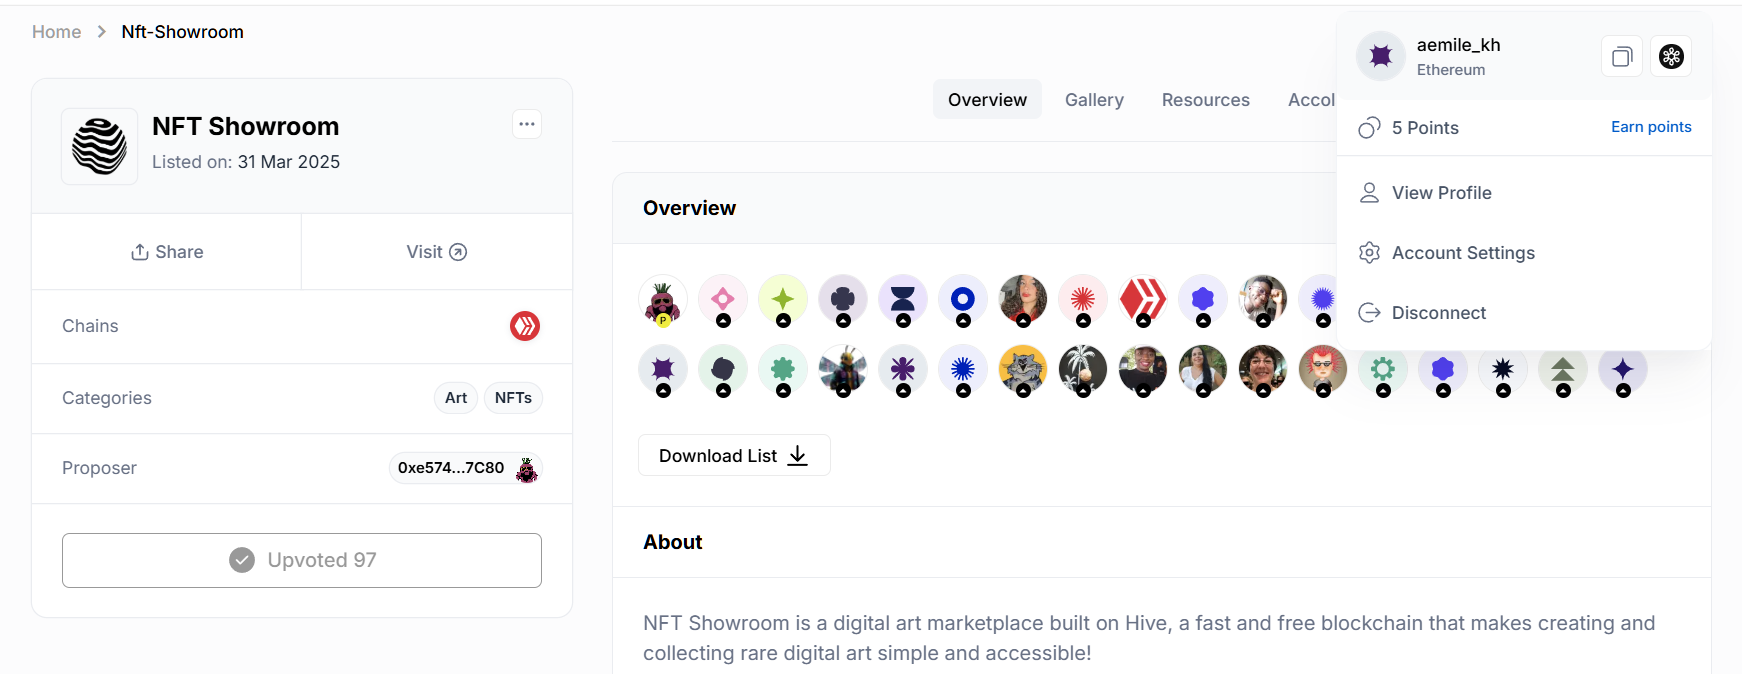This screenshot has height=674, width=1742.
Task: Open purple eight-point star avatar in voters list
Action: 663,369
